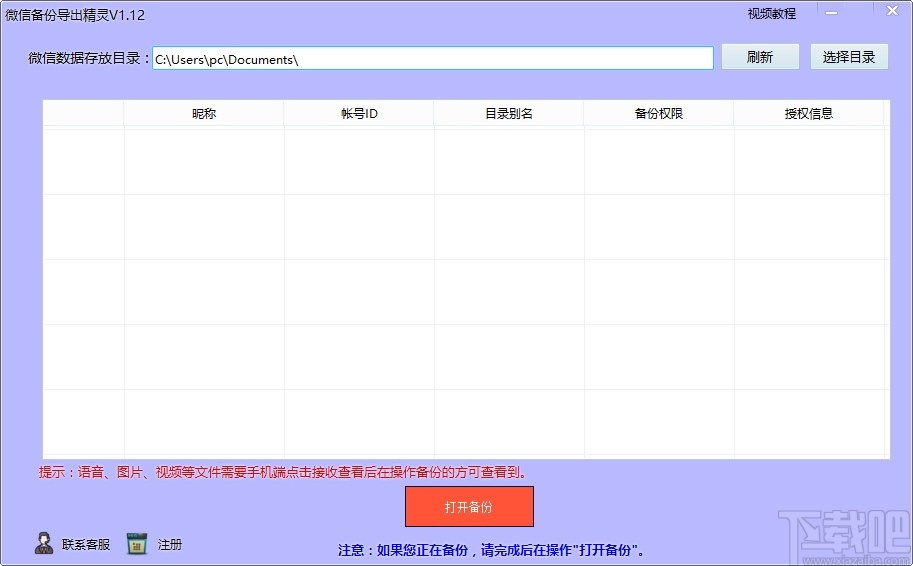Open 联系客服 contact support link

coord(86,544)
